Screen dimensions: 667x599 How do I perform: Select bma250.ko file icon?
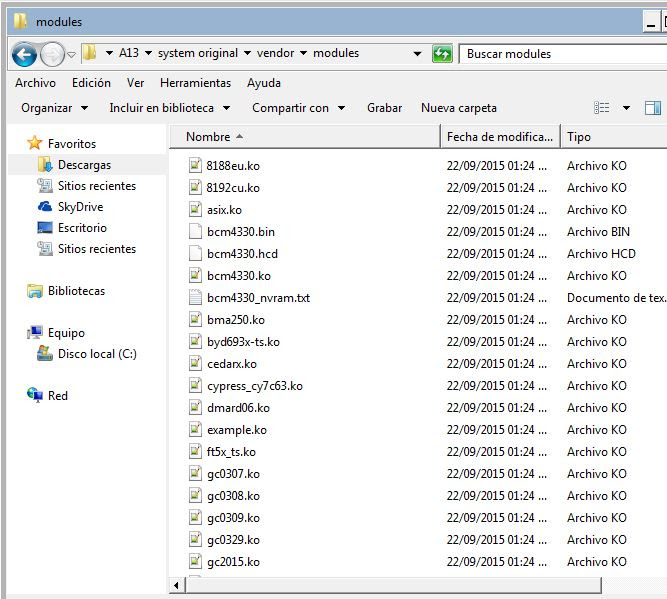coord(195,319)
